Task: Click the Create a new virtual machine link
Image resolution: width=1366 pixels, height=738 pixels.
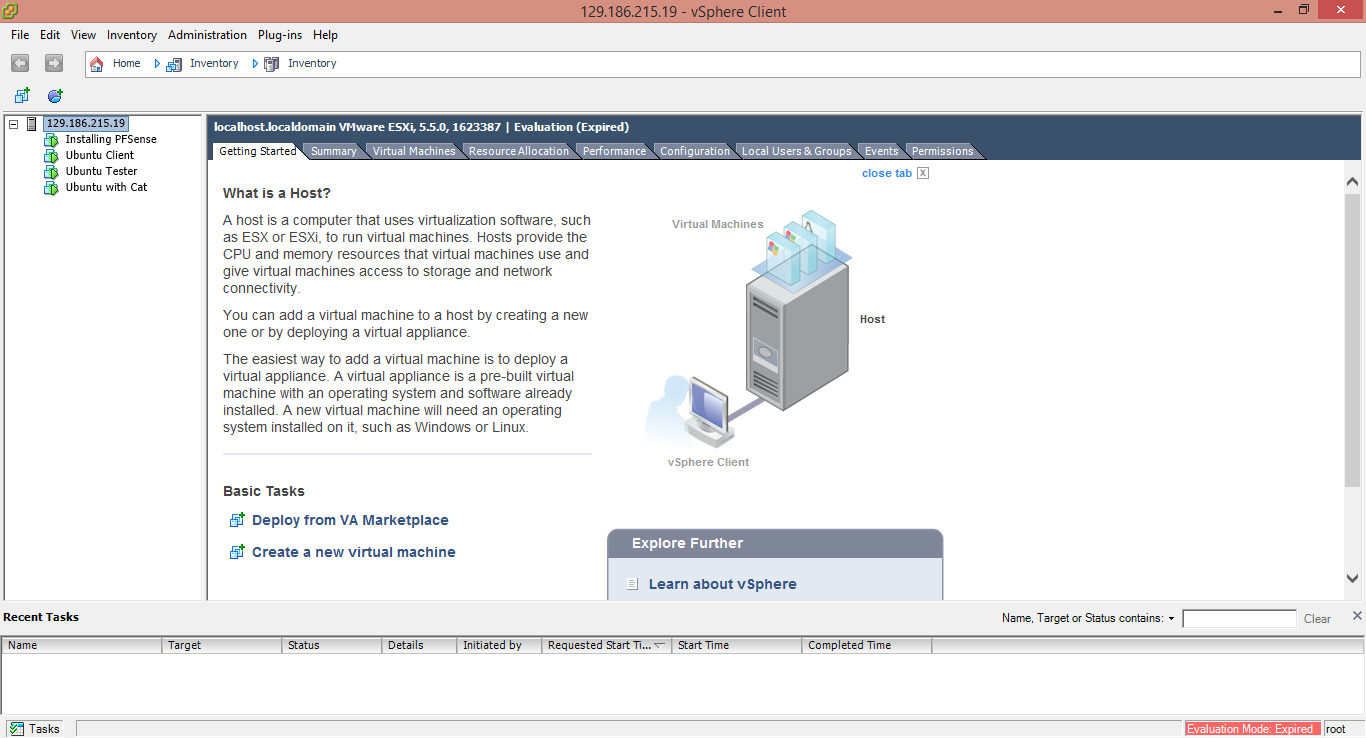Action: point(354,552)
